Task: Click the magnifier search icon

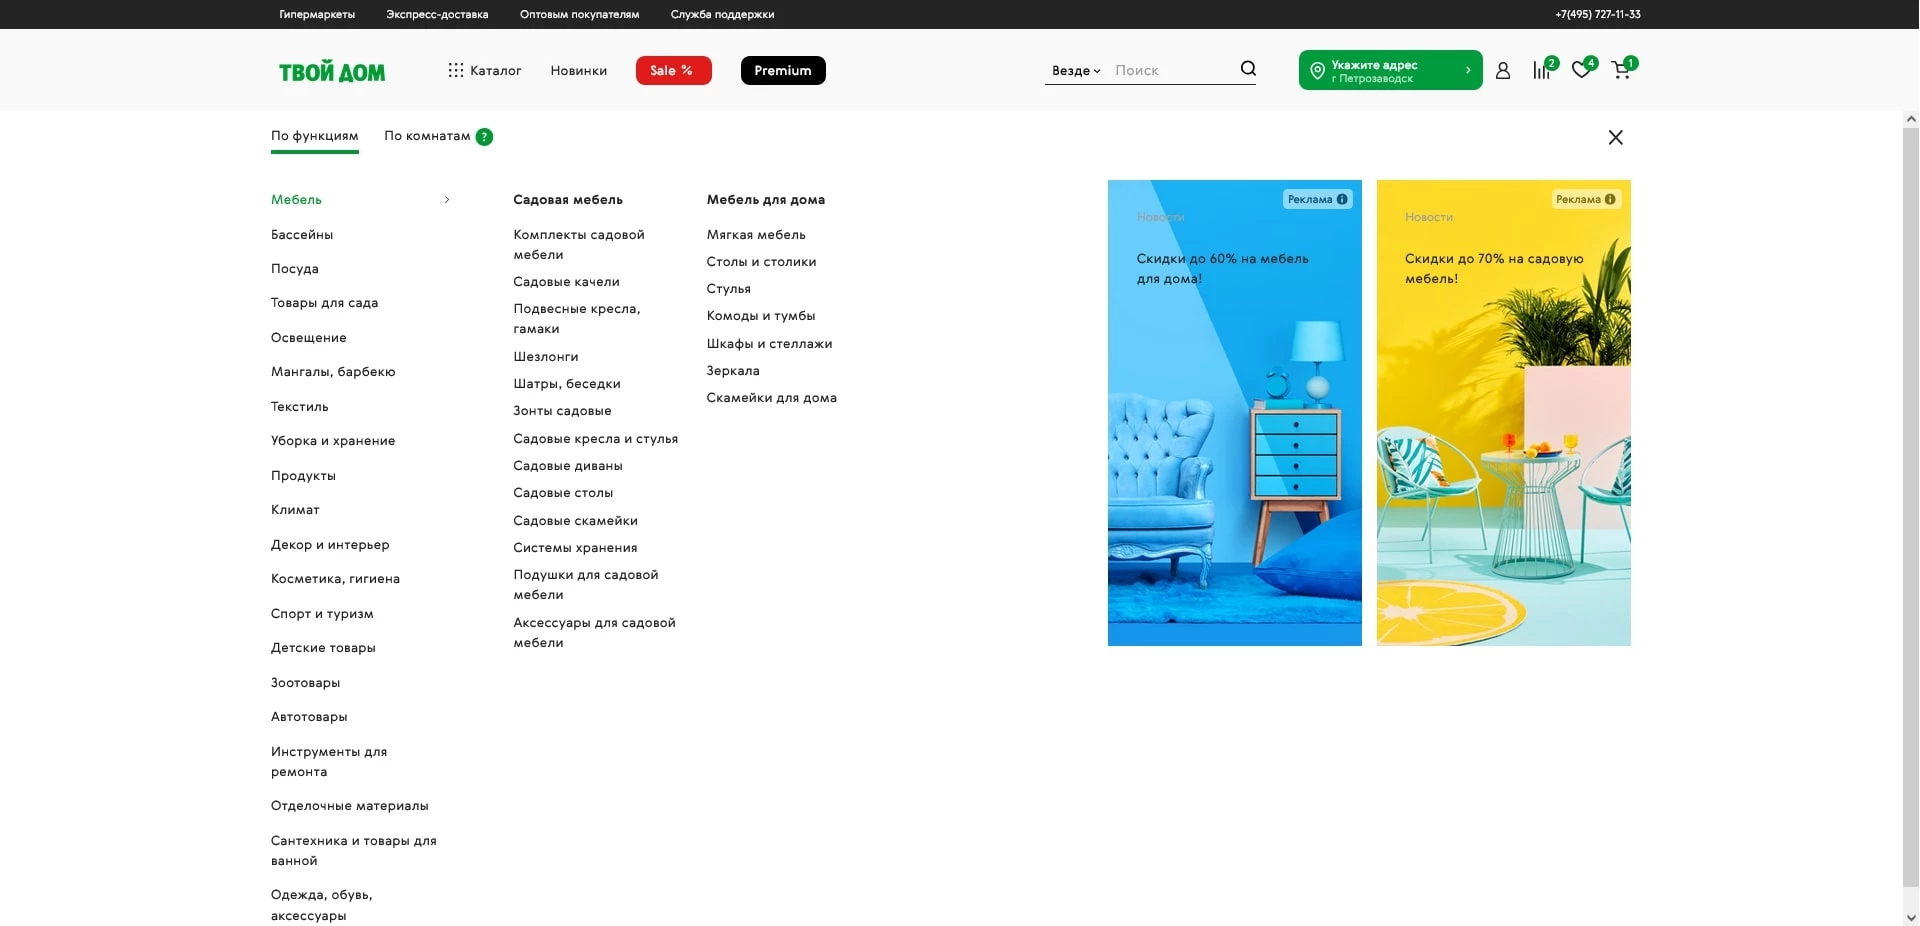Action: click(1248, 69)
